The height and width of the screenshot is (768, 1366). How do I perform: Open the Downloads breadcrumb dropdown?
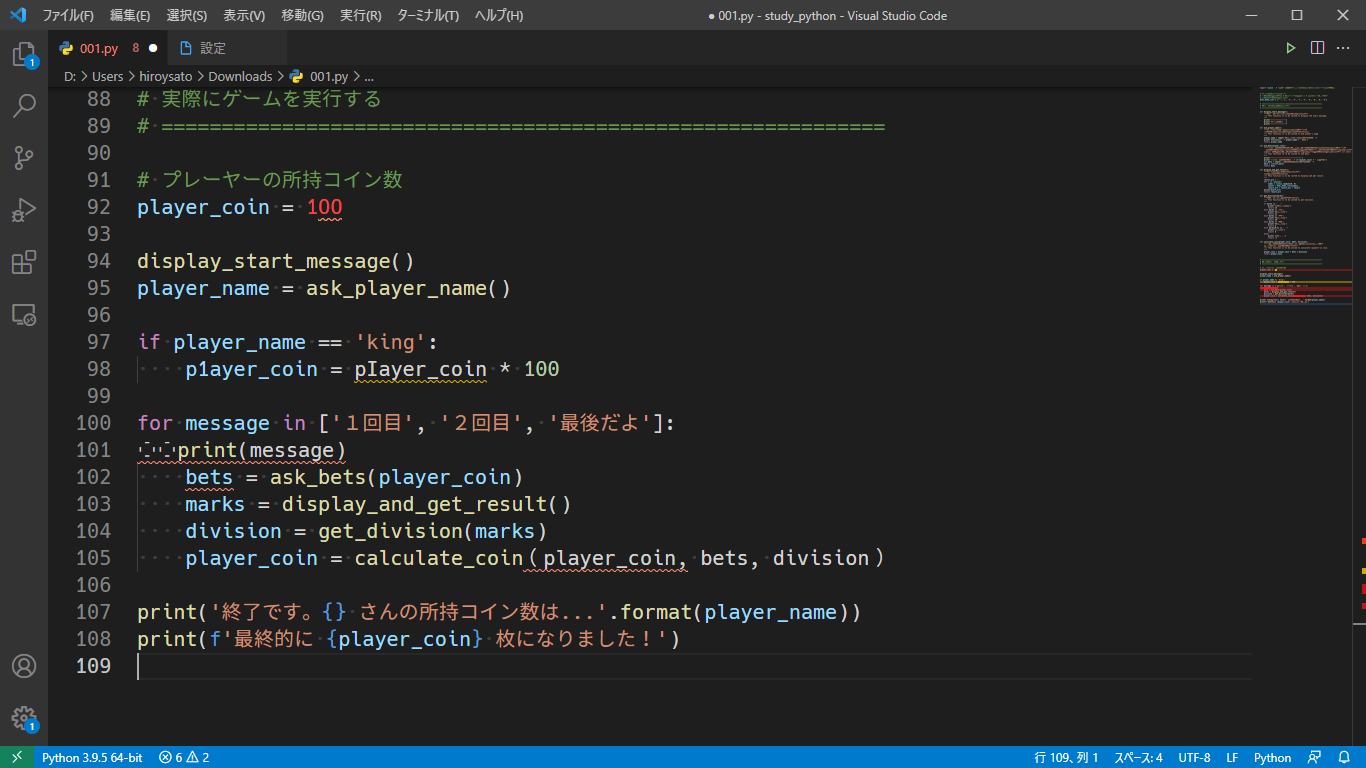(240, 75)
